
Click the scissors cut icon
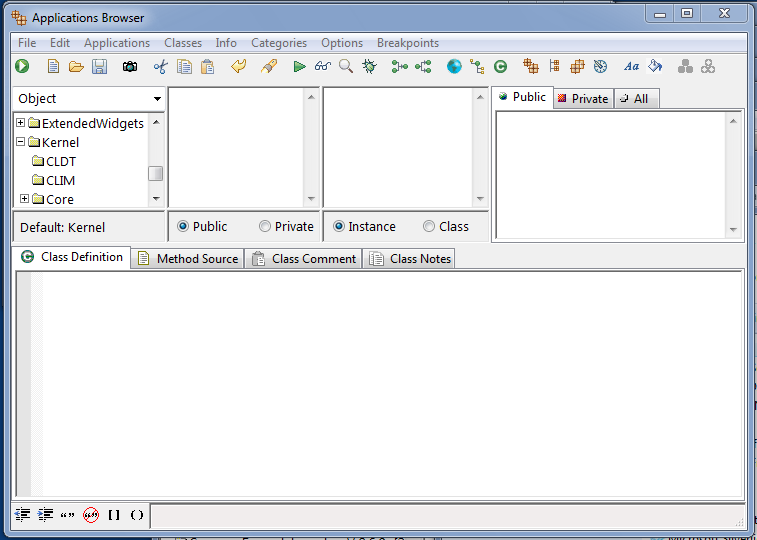tap(160, 67)
